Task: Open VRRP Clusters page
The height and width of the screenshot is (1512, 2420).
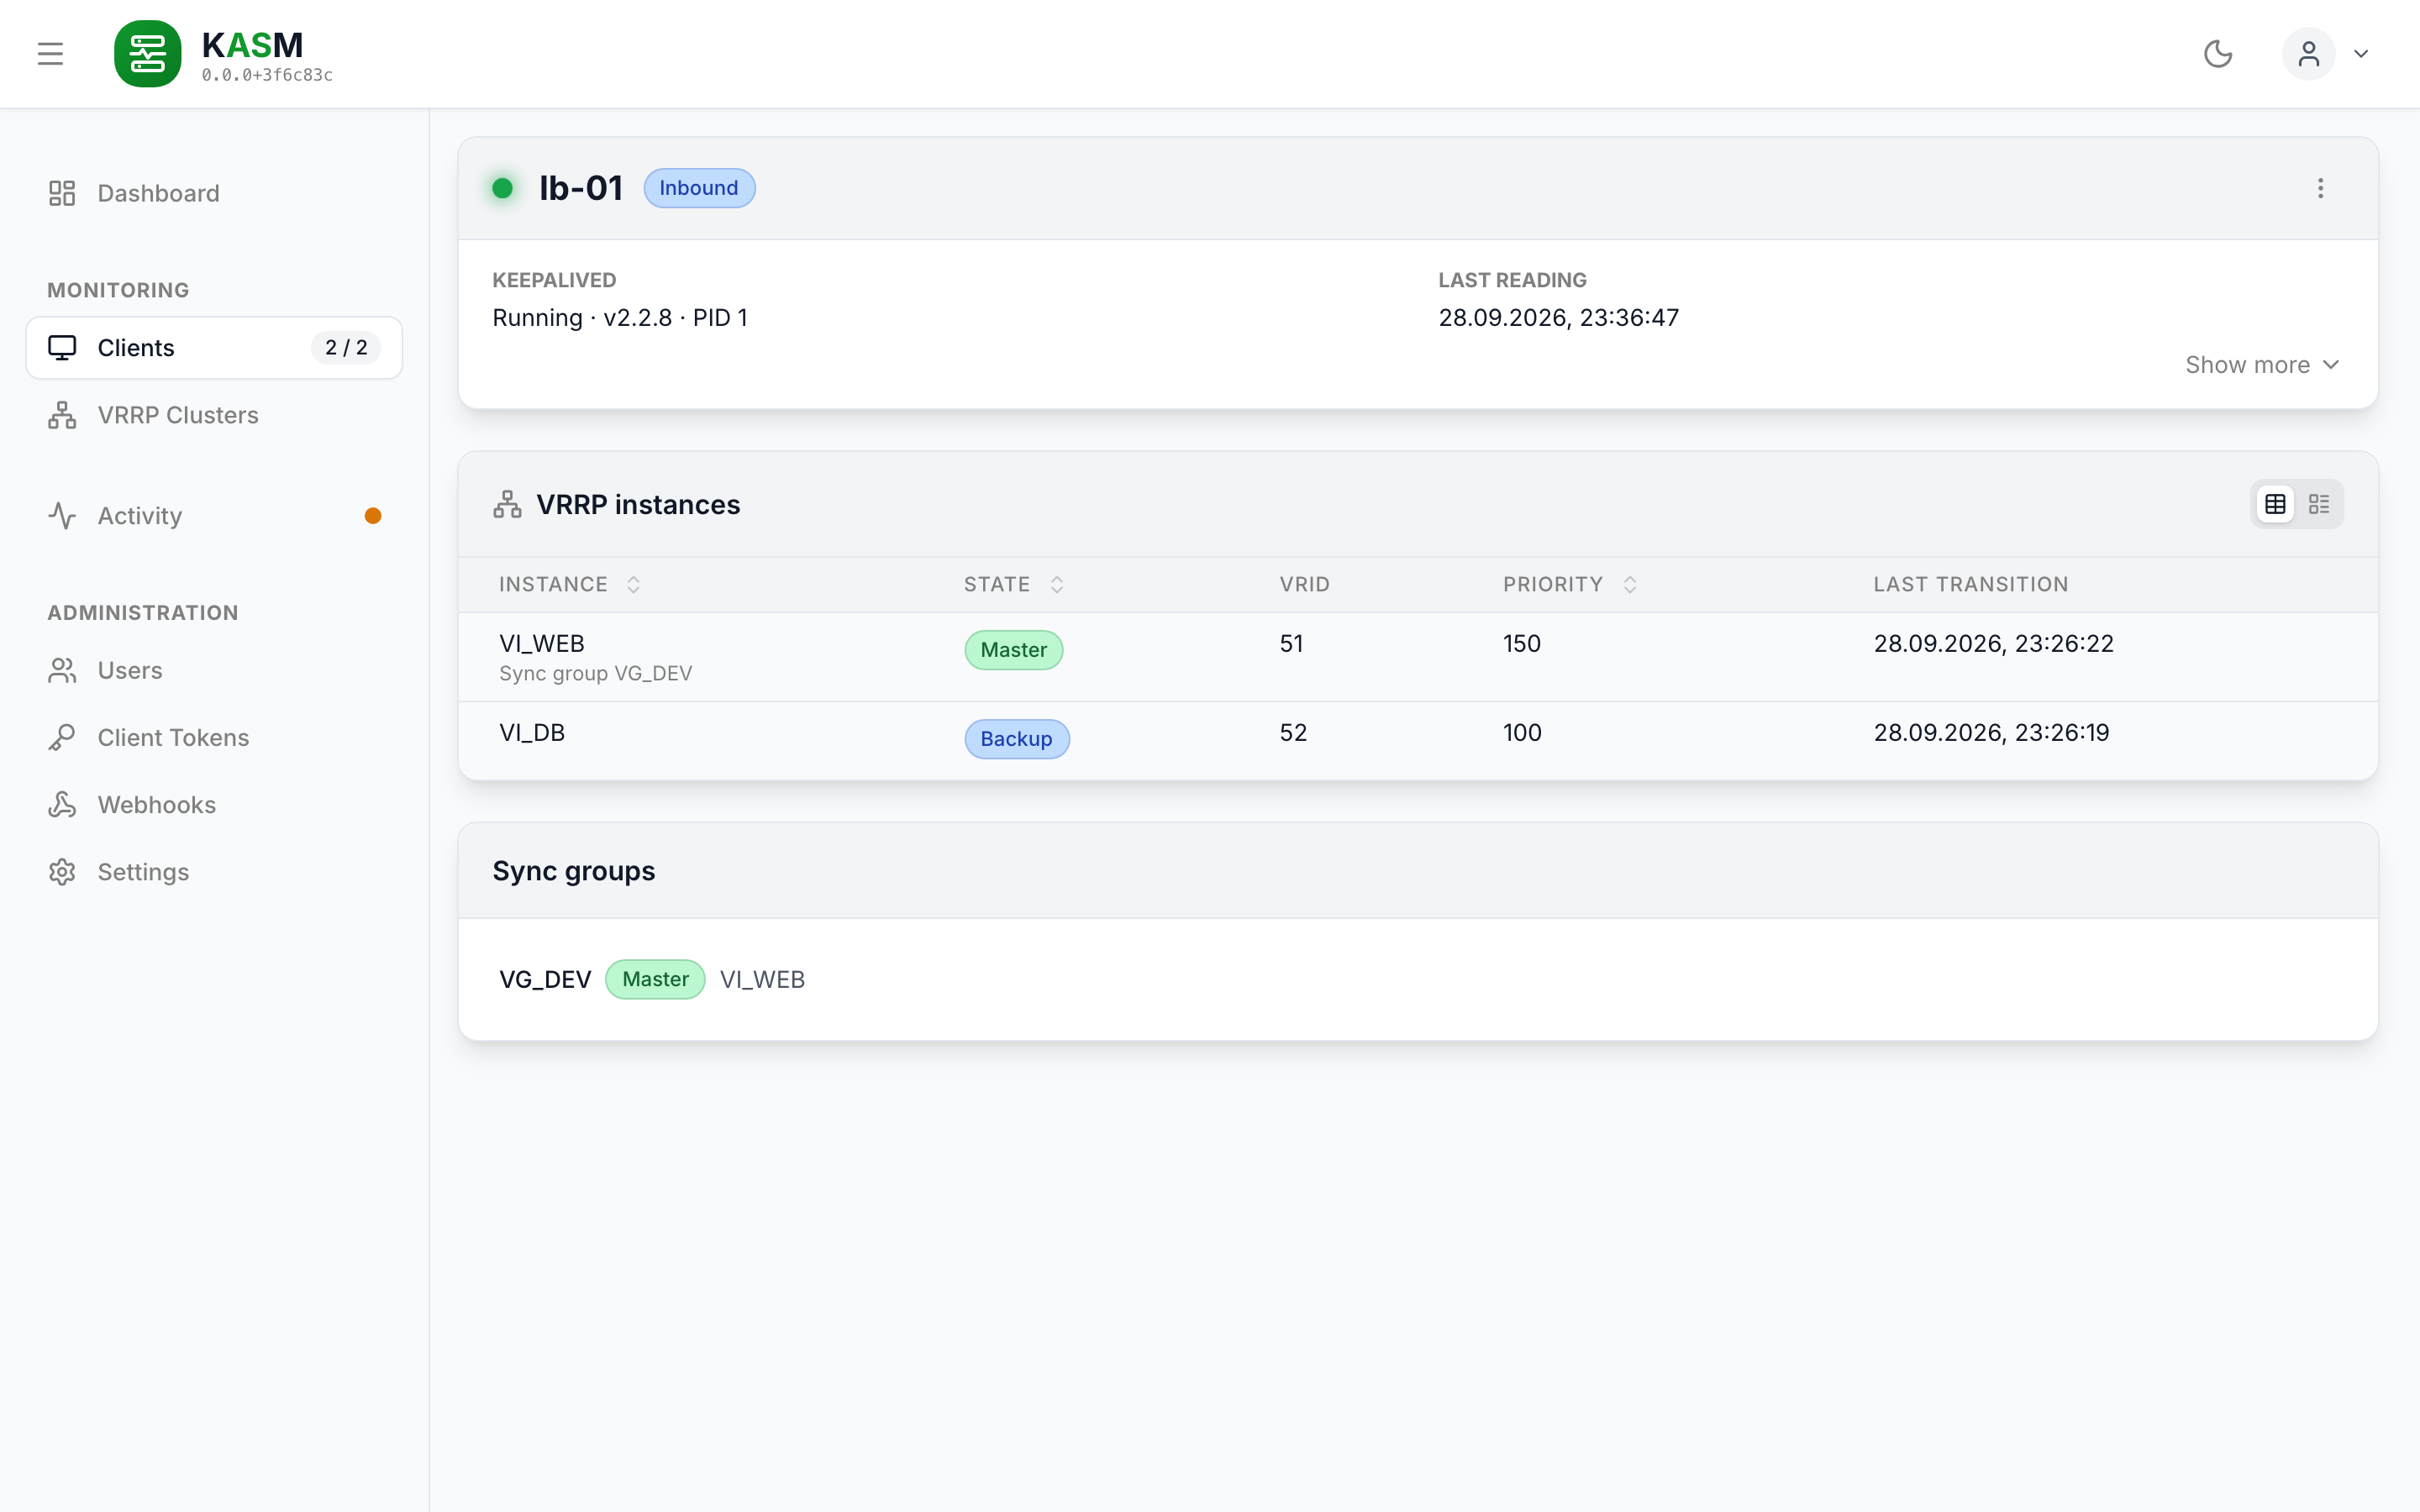Action: click(x=214, y=415)
